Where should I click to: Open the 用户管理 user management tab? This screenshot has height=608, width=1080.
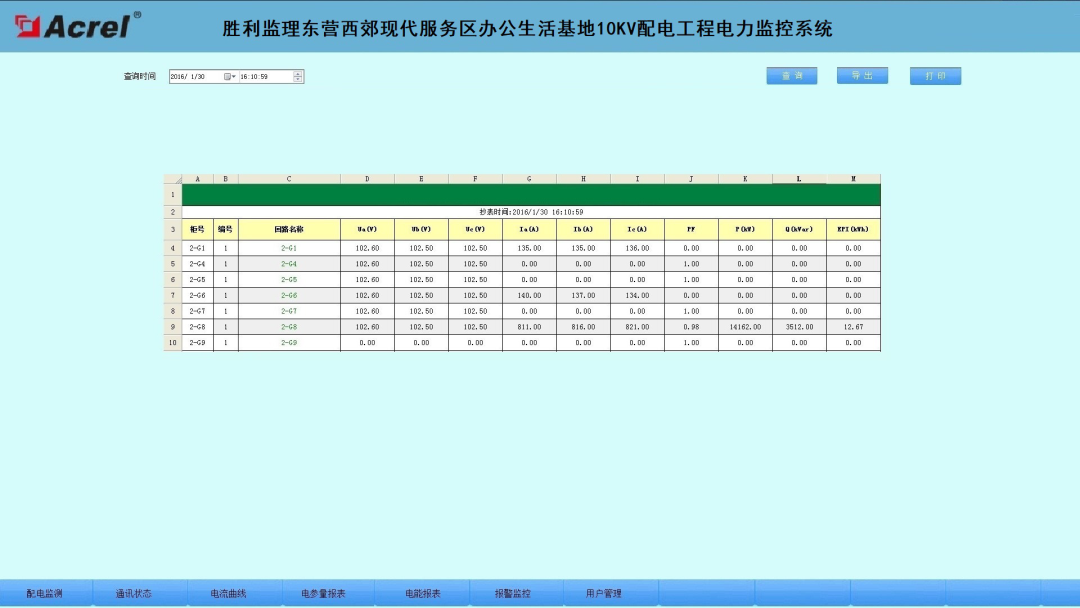pyautogui.click(x=604, y=592)
